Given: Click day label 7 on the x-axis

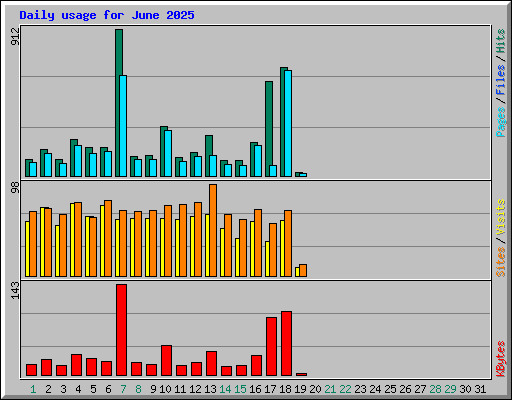Looking at the screenshot, I should pyautogui.click(x=123, y=389).
